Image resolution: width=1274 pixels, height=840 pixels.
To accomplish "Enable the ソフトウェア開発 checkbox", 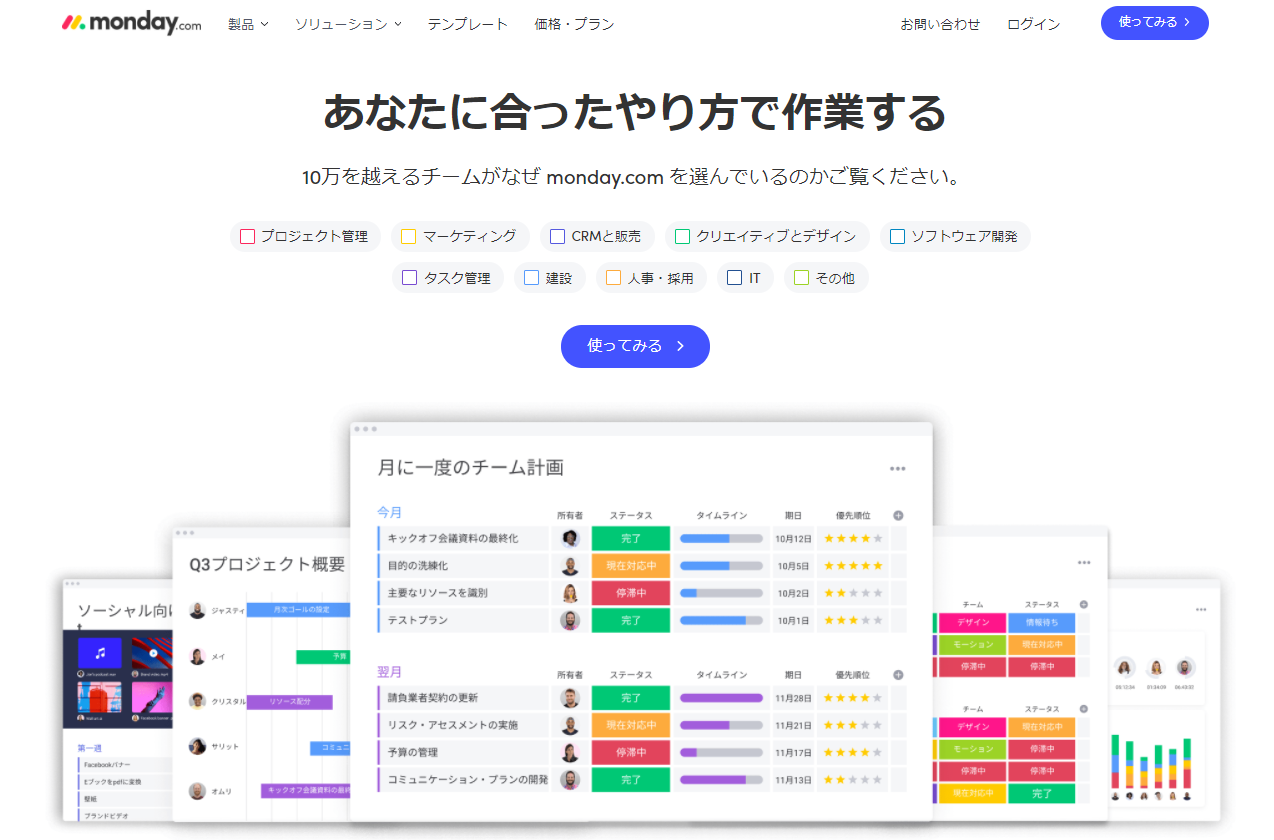I will (897, 237).
